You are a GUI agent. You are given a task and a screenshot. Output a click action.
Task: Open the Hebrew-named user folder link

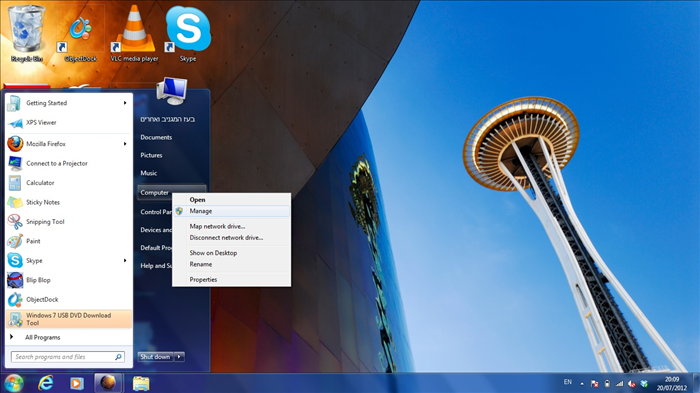(x=168, y=119)
